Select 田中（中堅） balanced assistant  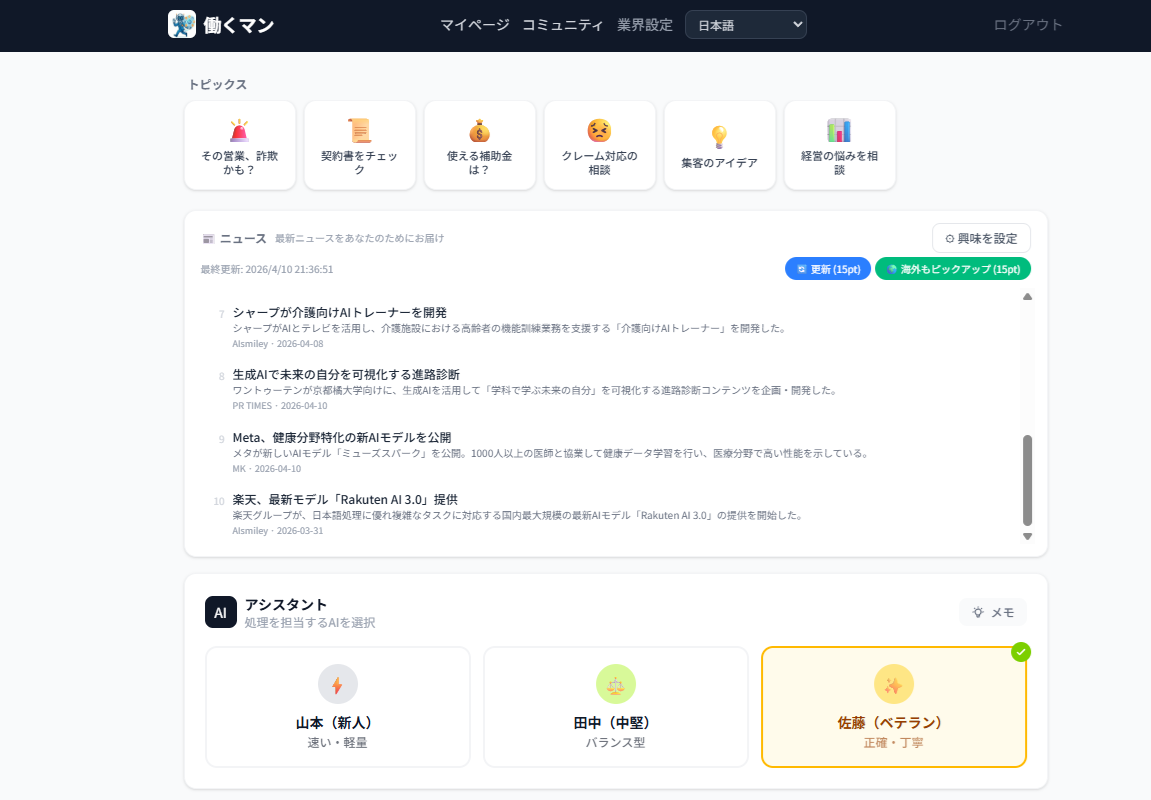point(616,707)
